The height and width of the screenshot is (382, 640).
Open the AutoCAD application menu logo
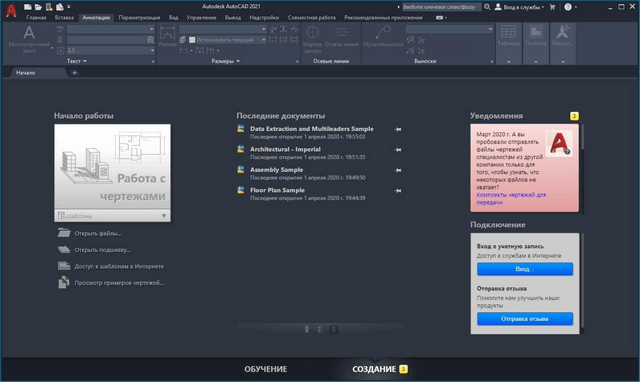coord(11,11)
